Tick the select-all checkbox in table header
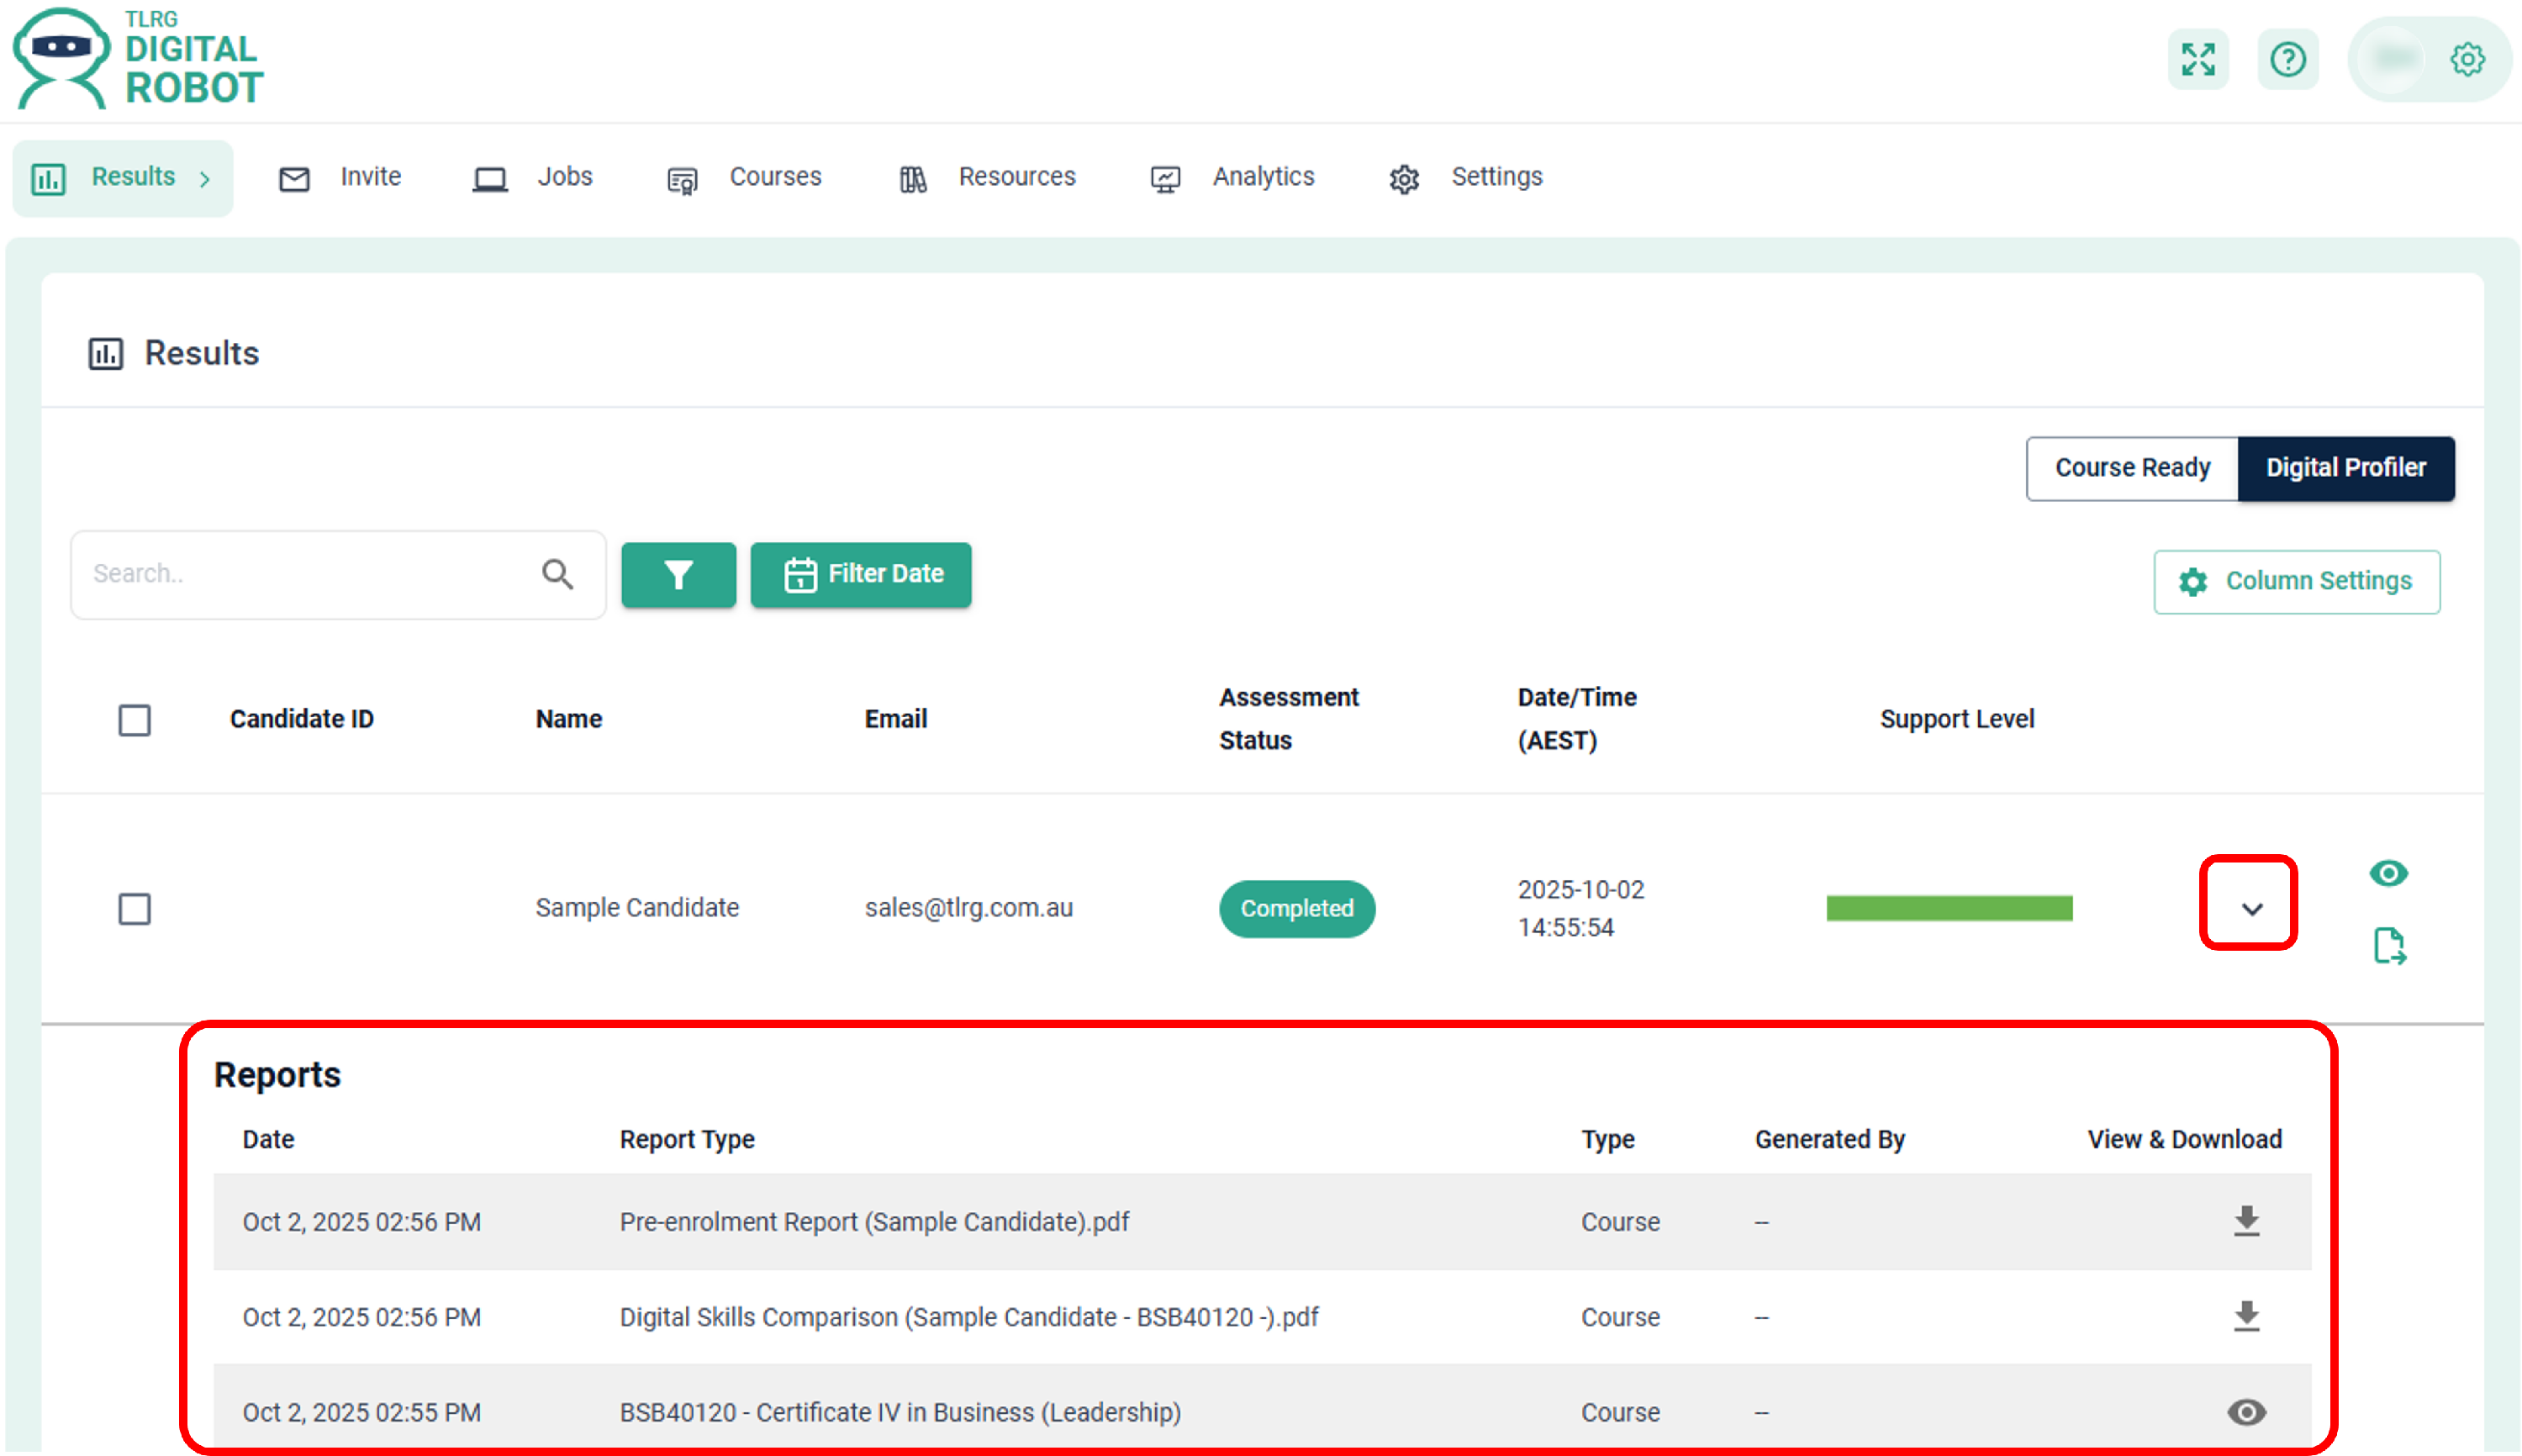Screen dimensions: 2522x1456 134,720
